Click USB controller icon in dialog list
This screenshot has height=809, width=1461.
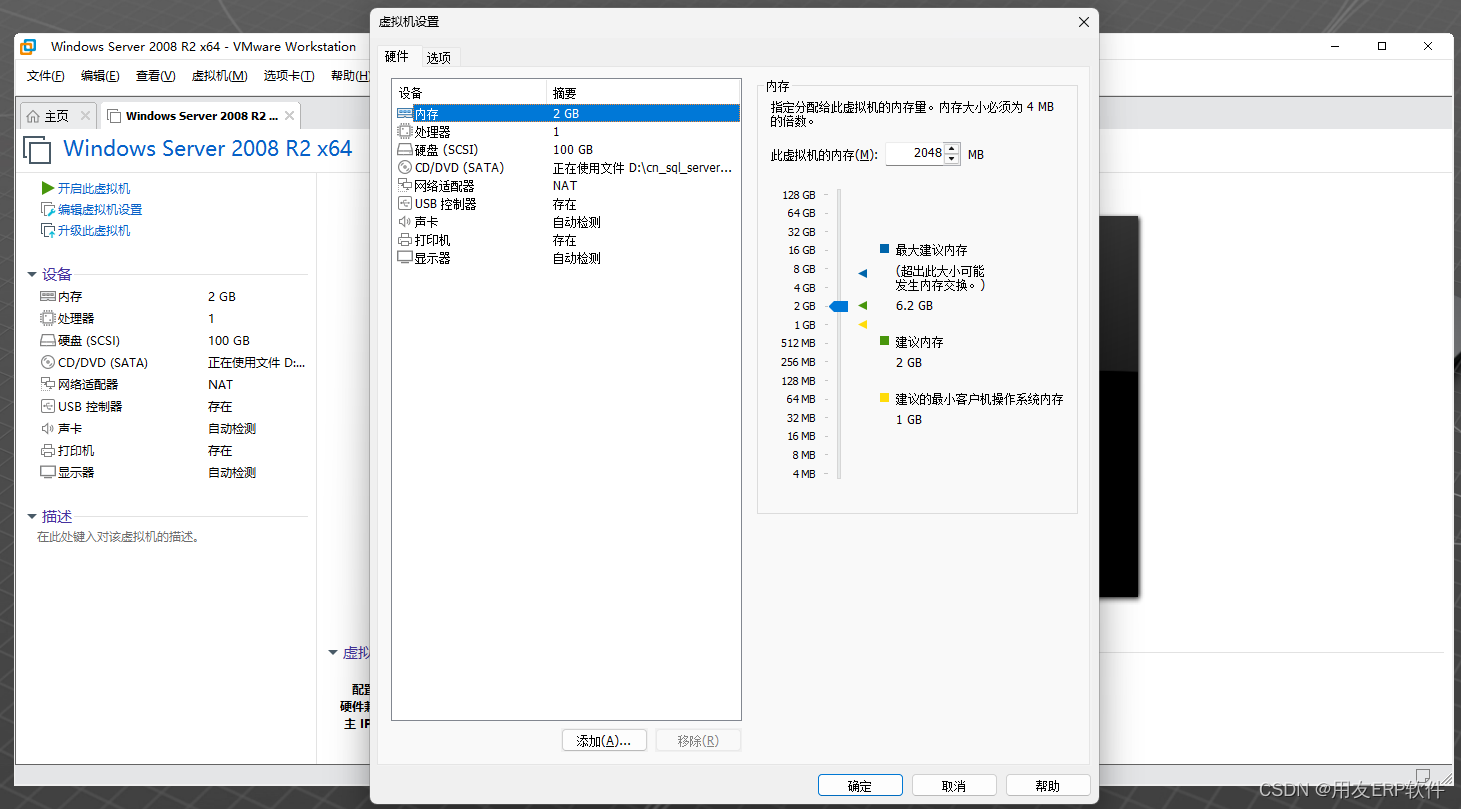coord(404,204)
